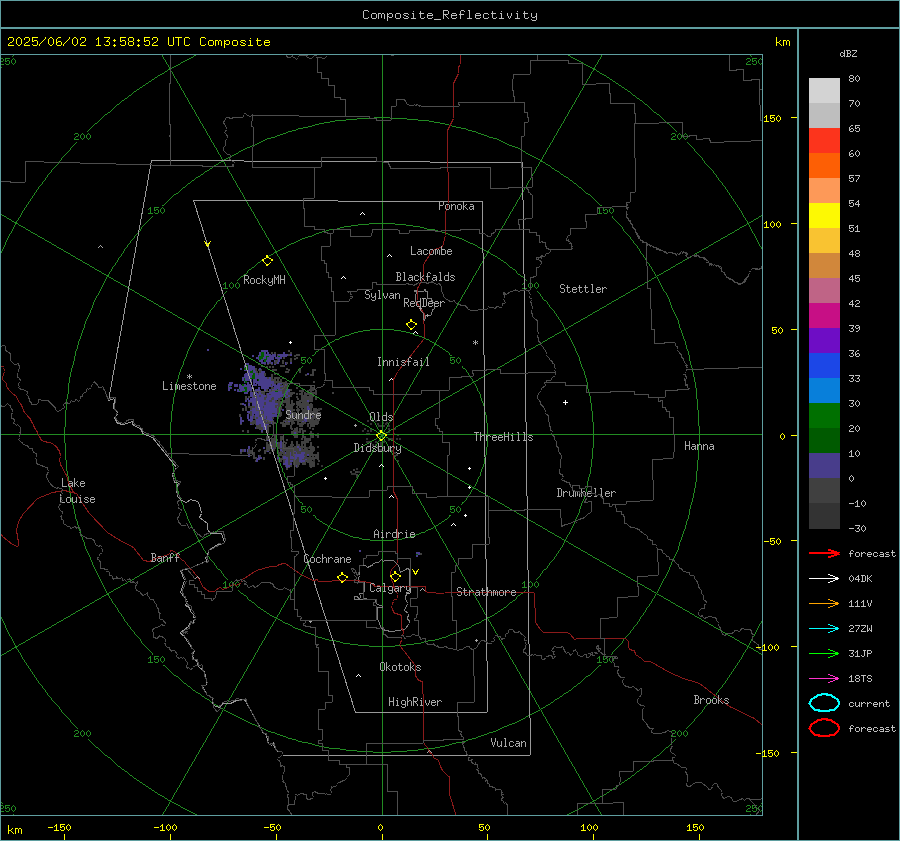
Task: Select the light gray 70-80 dBZ swatch
Action: 824,91
